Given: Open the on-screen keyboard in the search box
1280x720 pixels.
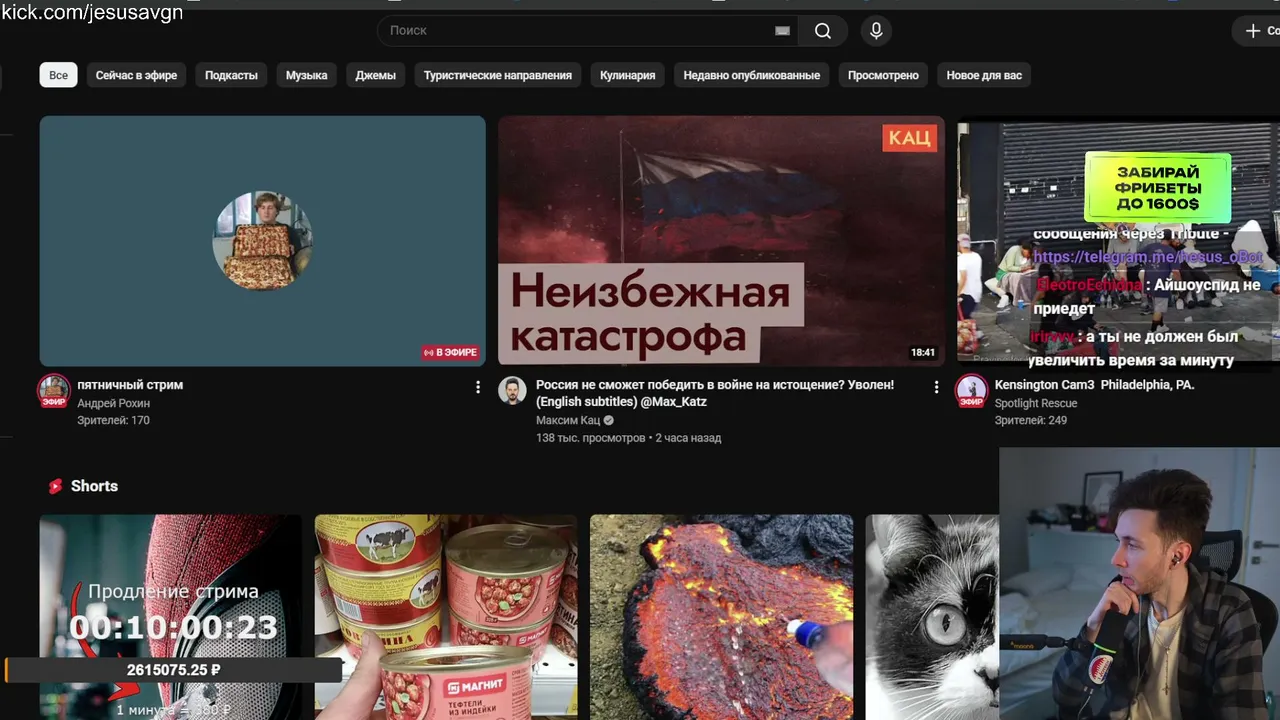Looking at the screenshot, I should click(782, 31).
